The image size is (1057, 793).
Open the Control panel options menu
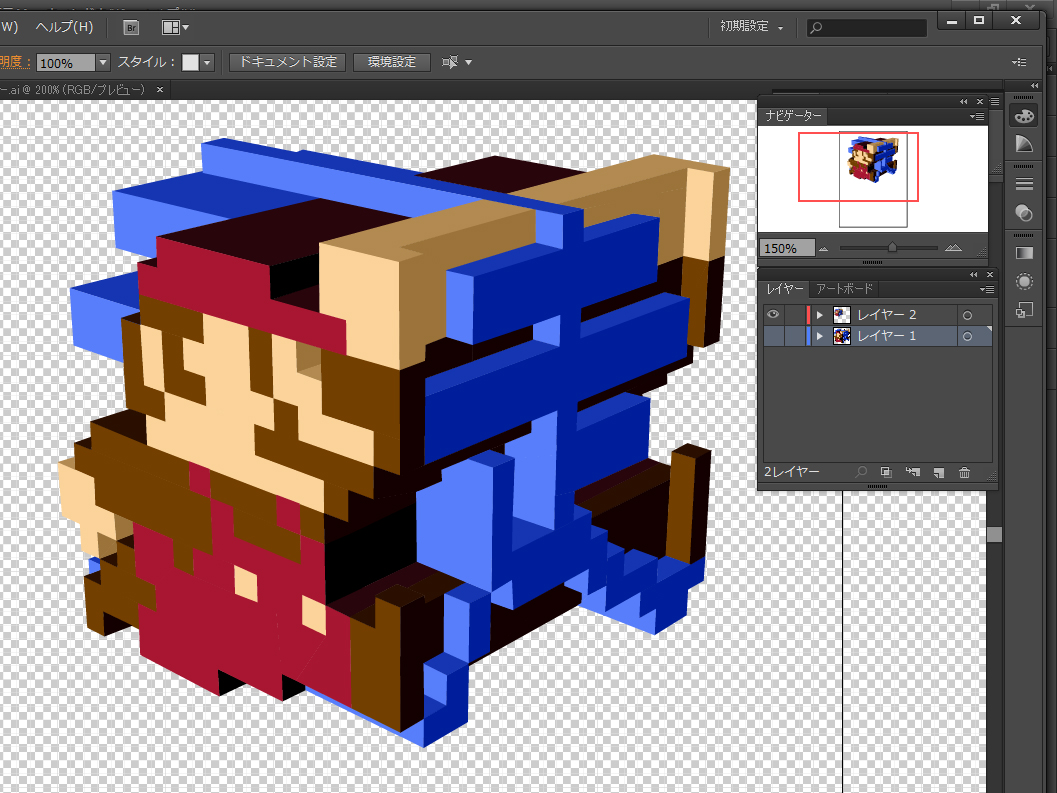pos(1019,62)
